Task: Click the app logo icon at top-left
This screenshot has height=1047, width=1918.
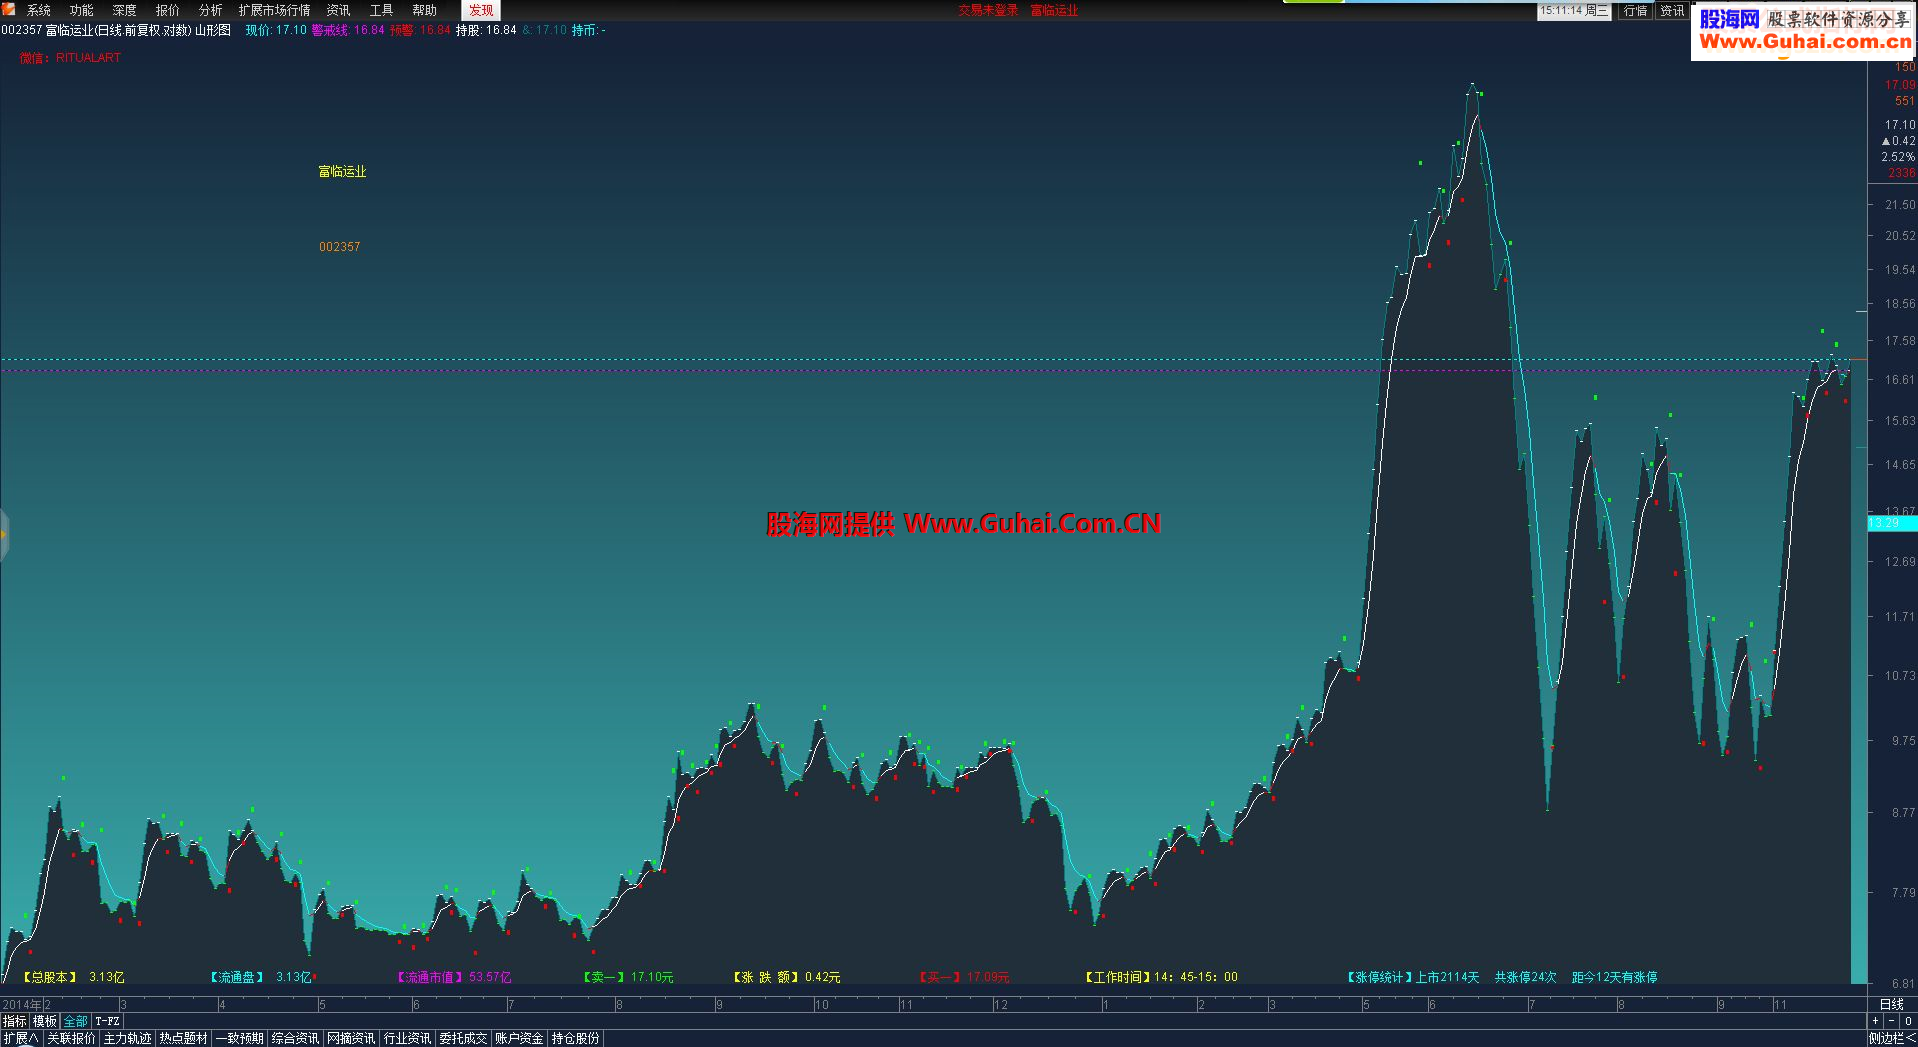Action: (8, 9)
